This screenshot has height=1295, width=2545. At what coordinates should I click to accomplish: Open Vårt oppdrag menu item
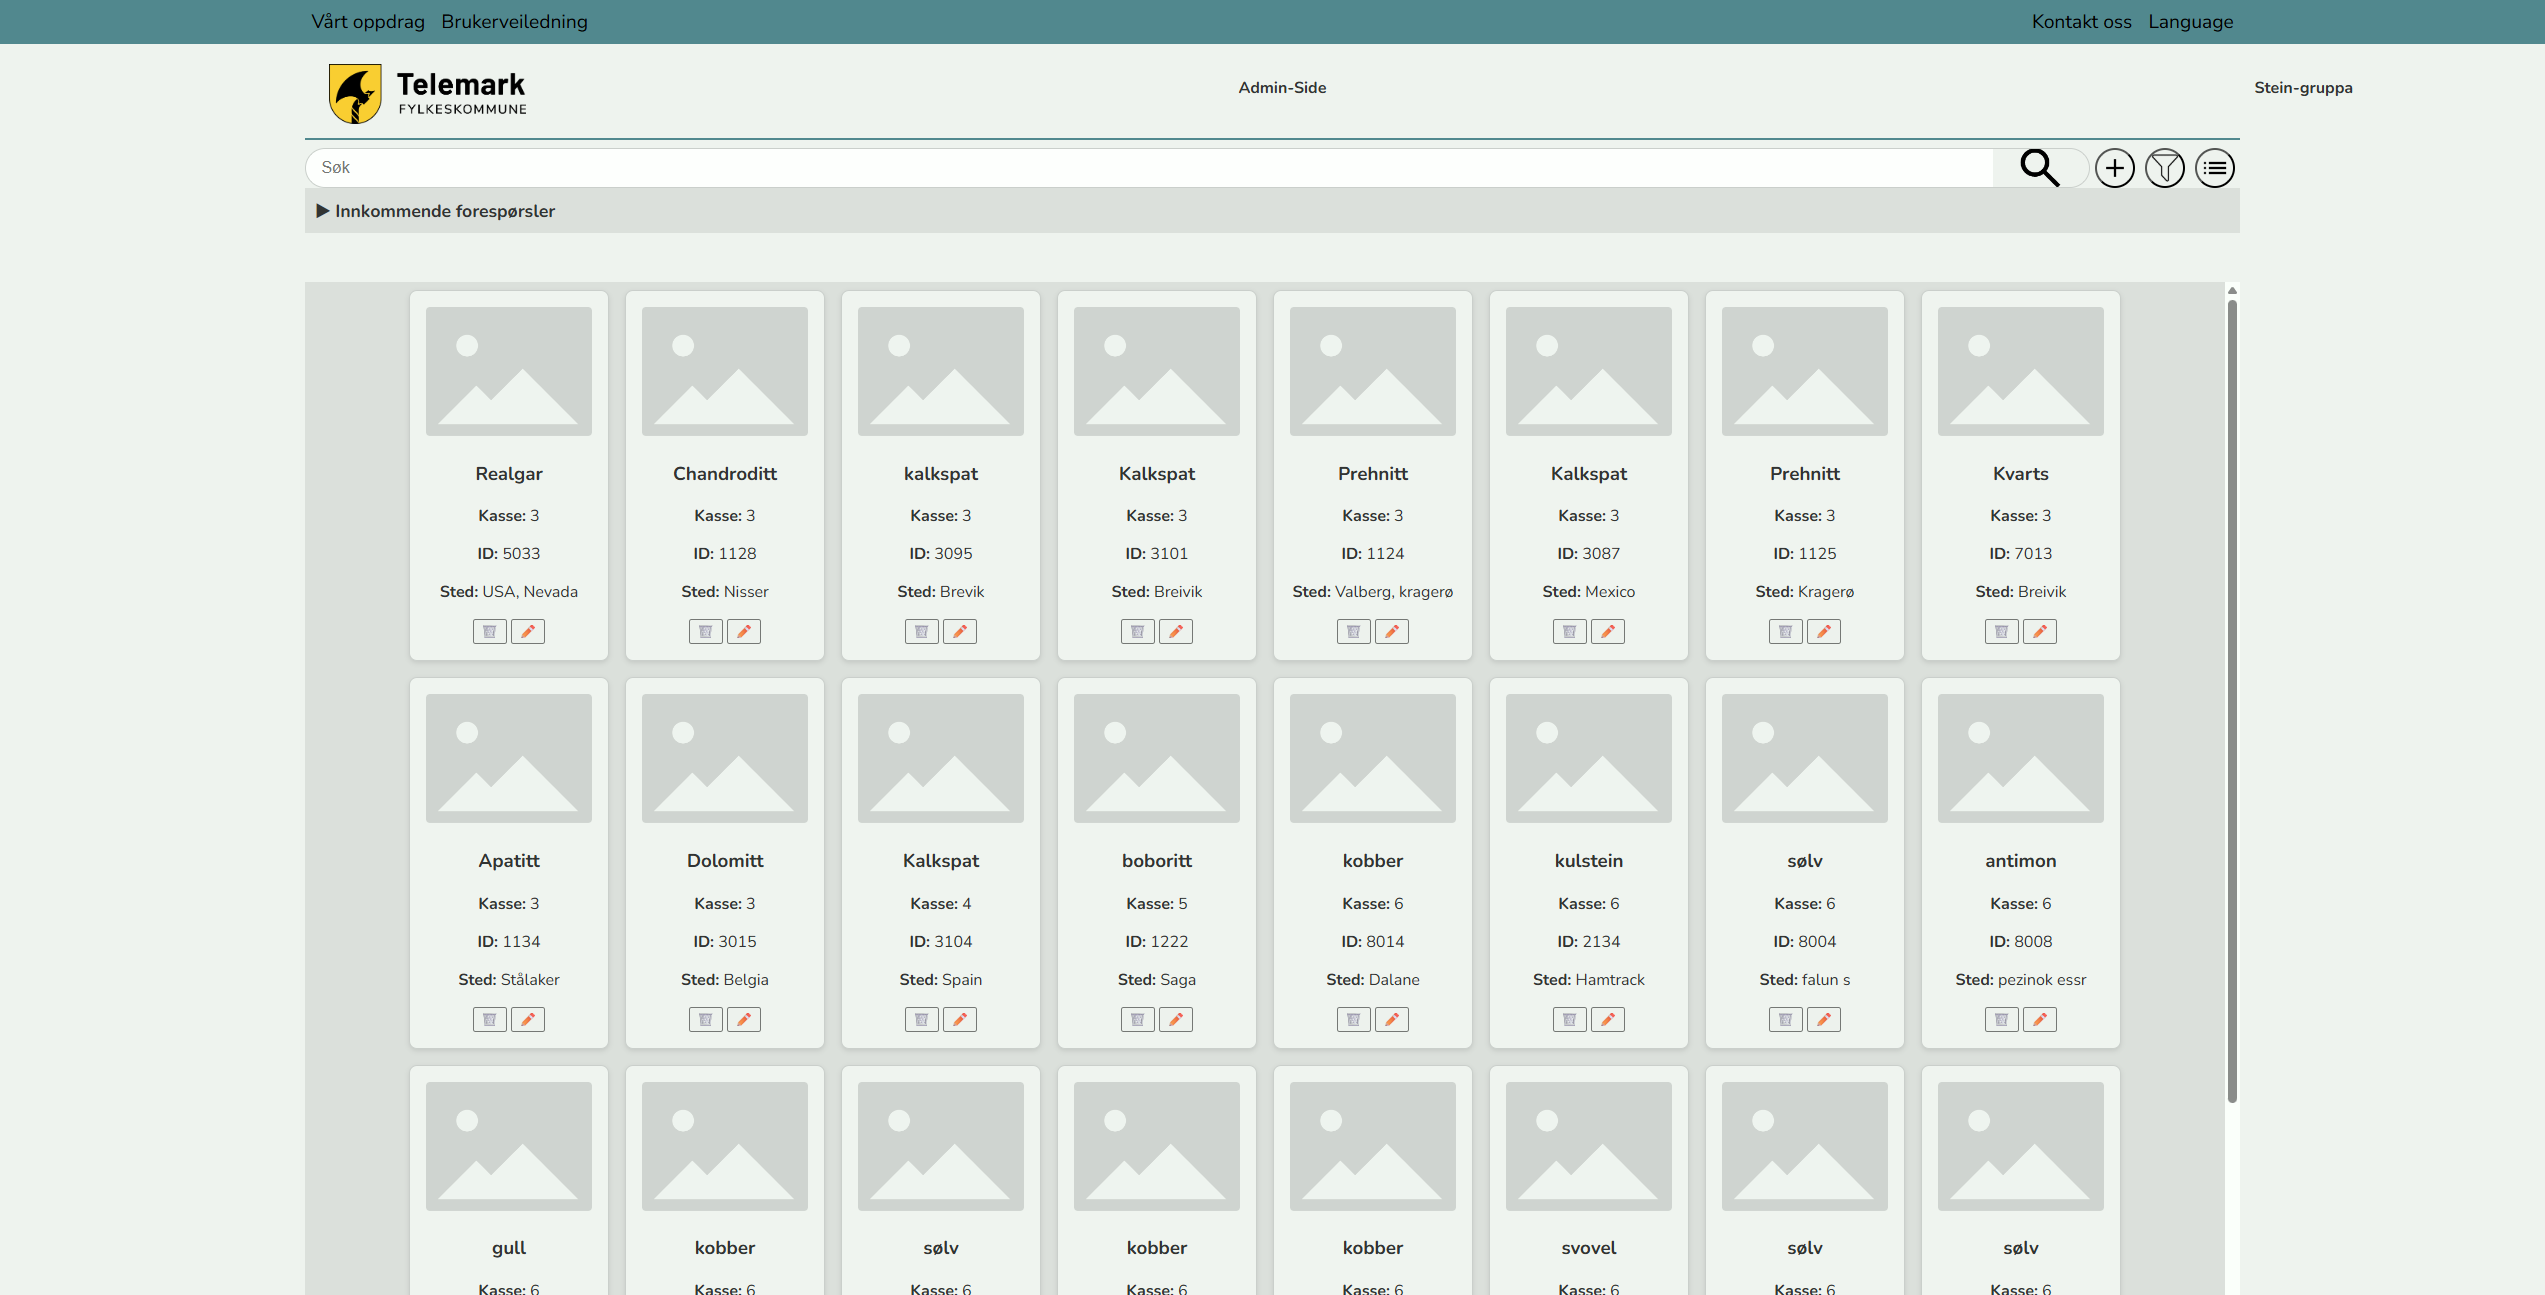tap(367, 22)
